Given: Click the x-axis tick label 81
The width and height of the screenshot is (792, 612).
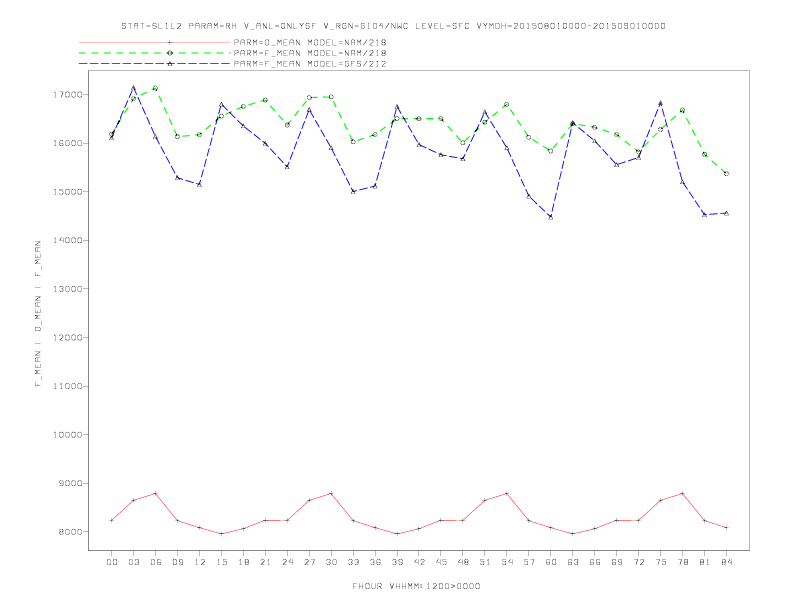Looking at the screenshot, I should [705, 562].
